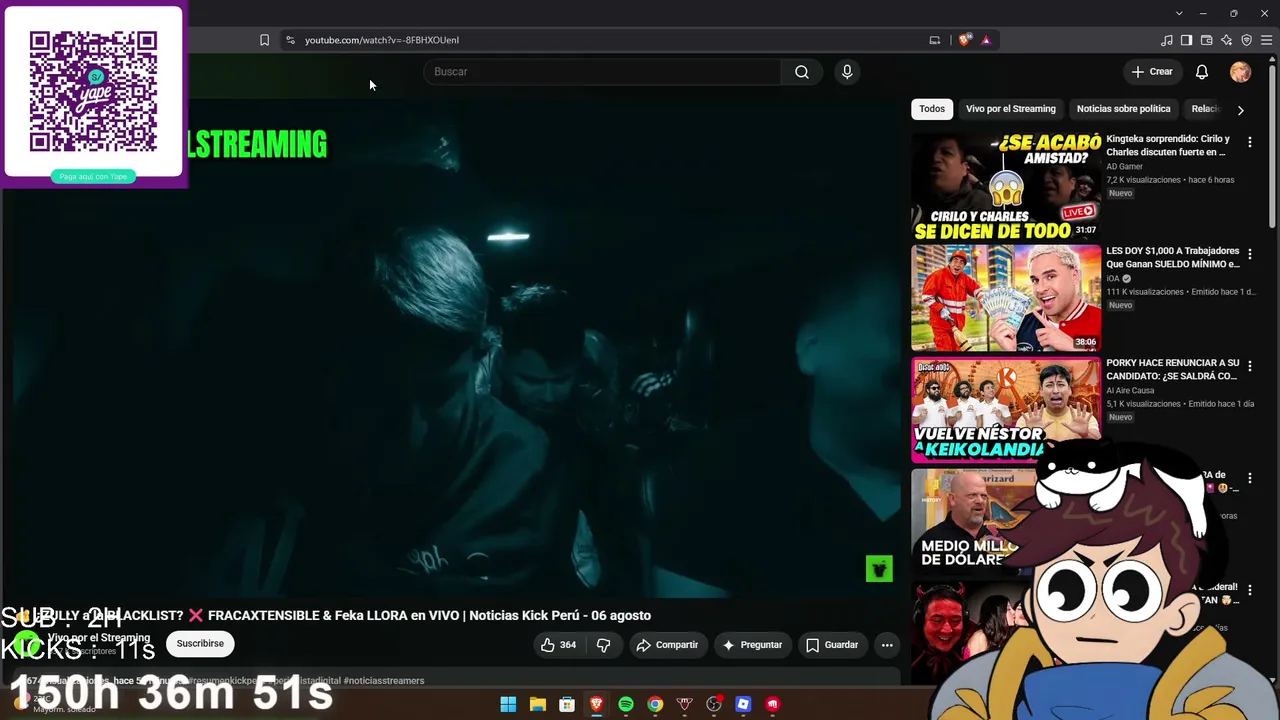Click the Compartir share button
Screen dimensions: 1280x720
coord(667,645)
